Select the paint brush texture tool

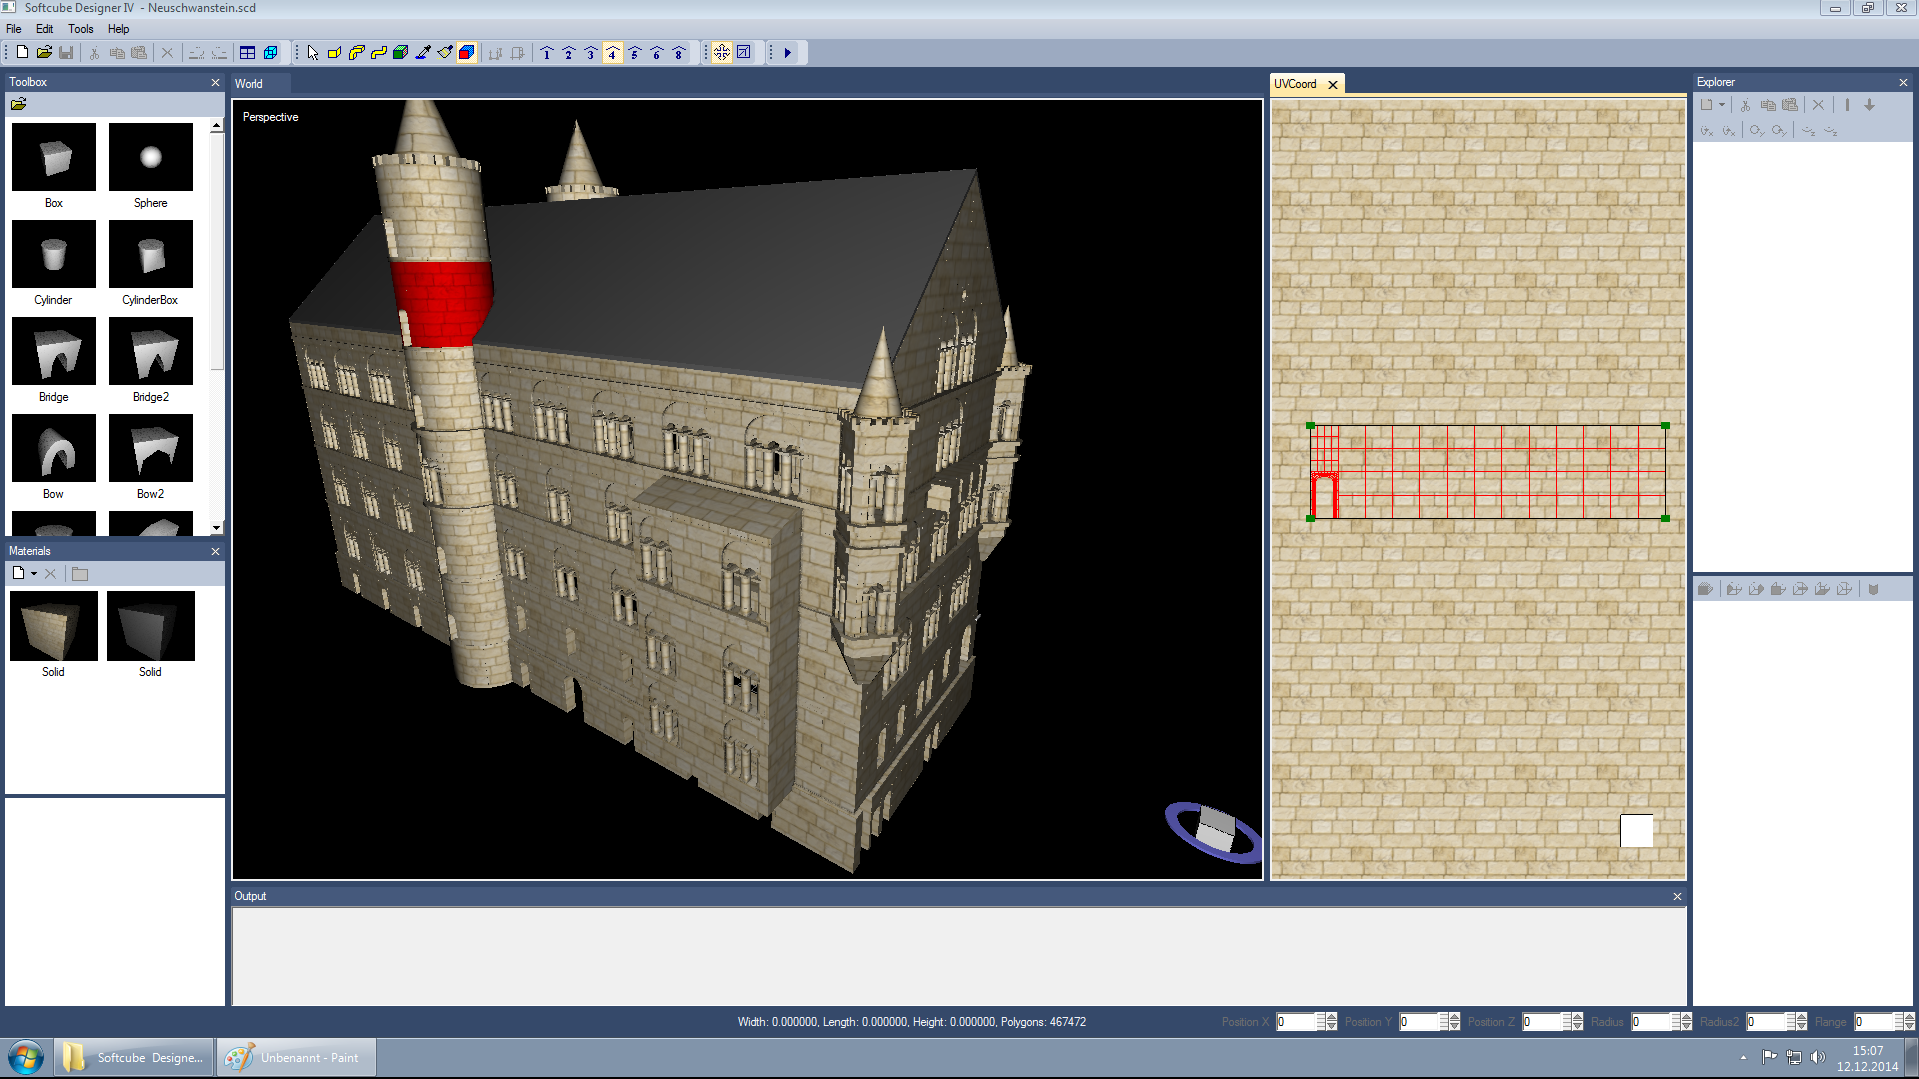pyautogui.click(x=445, y=53)
